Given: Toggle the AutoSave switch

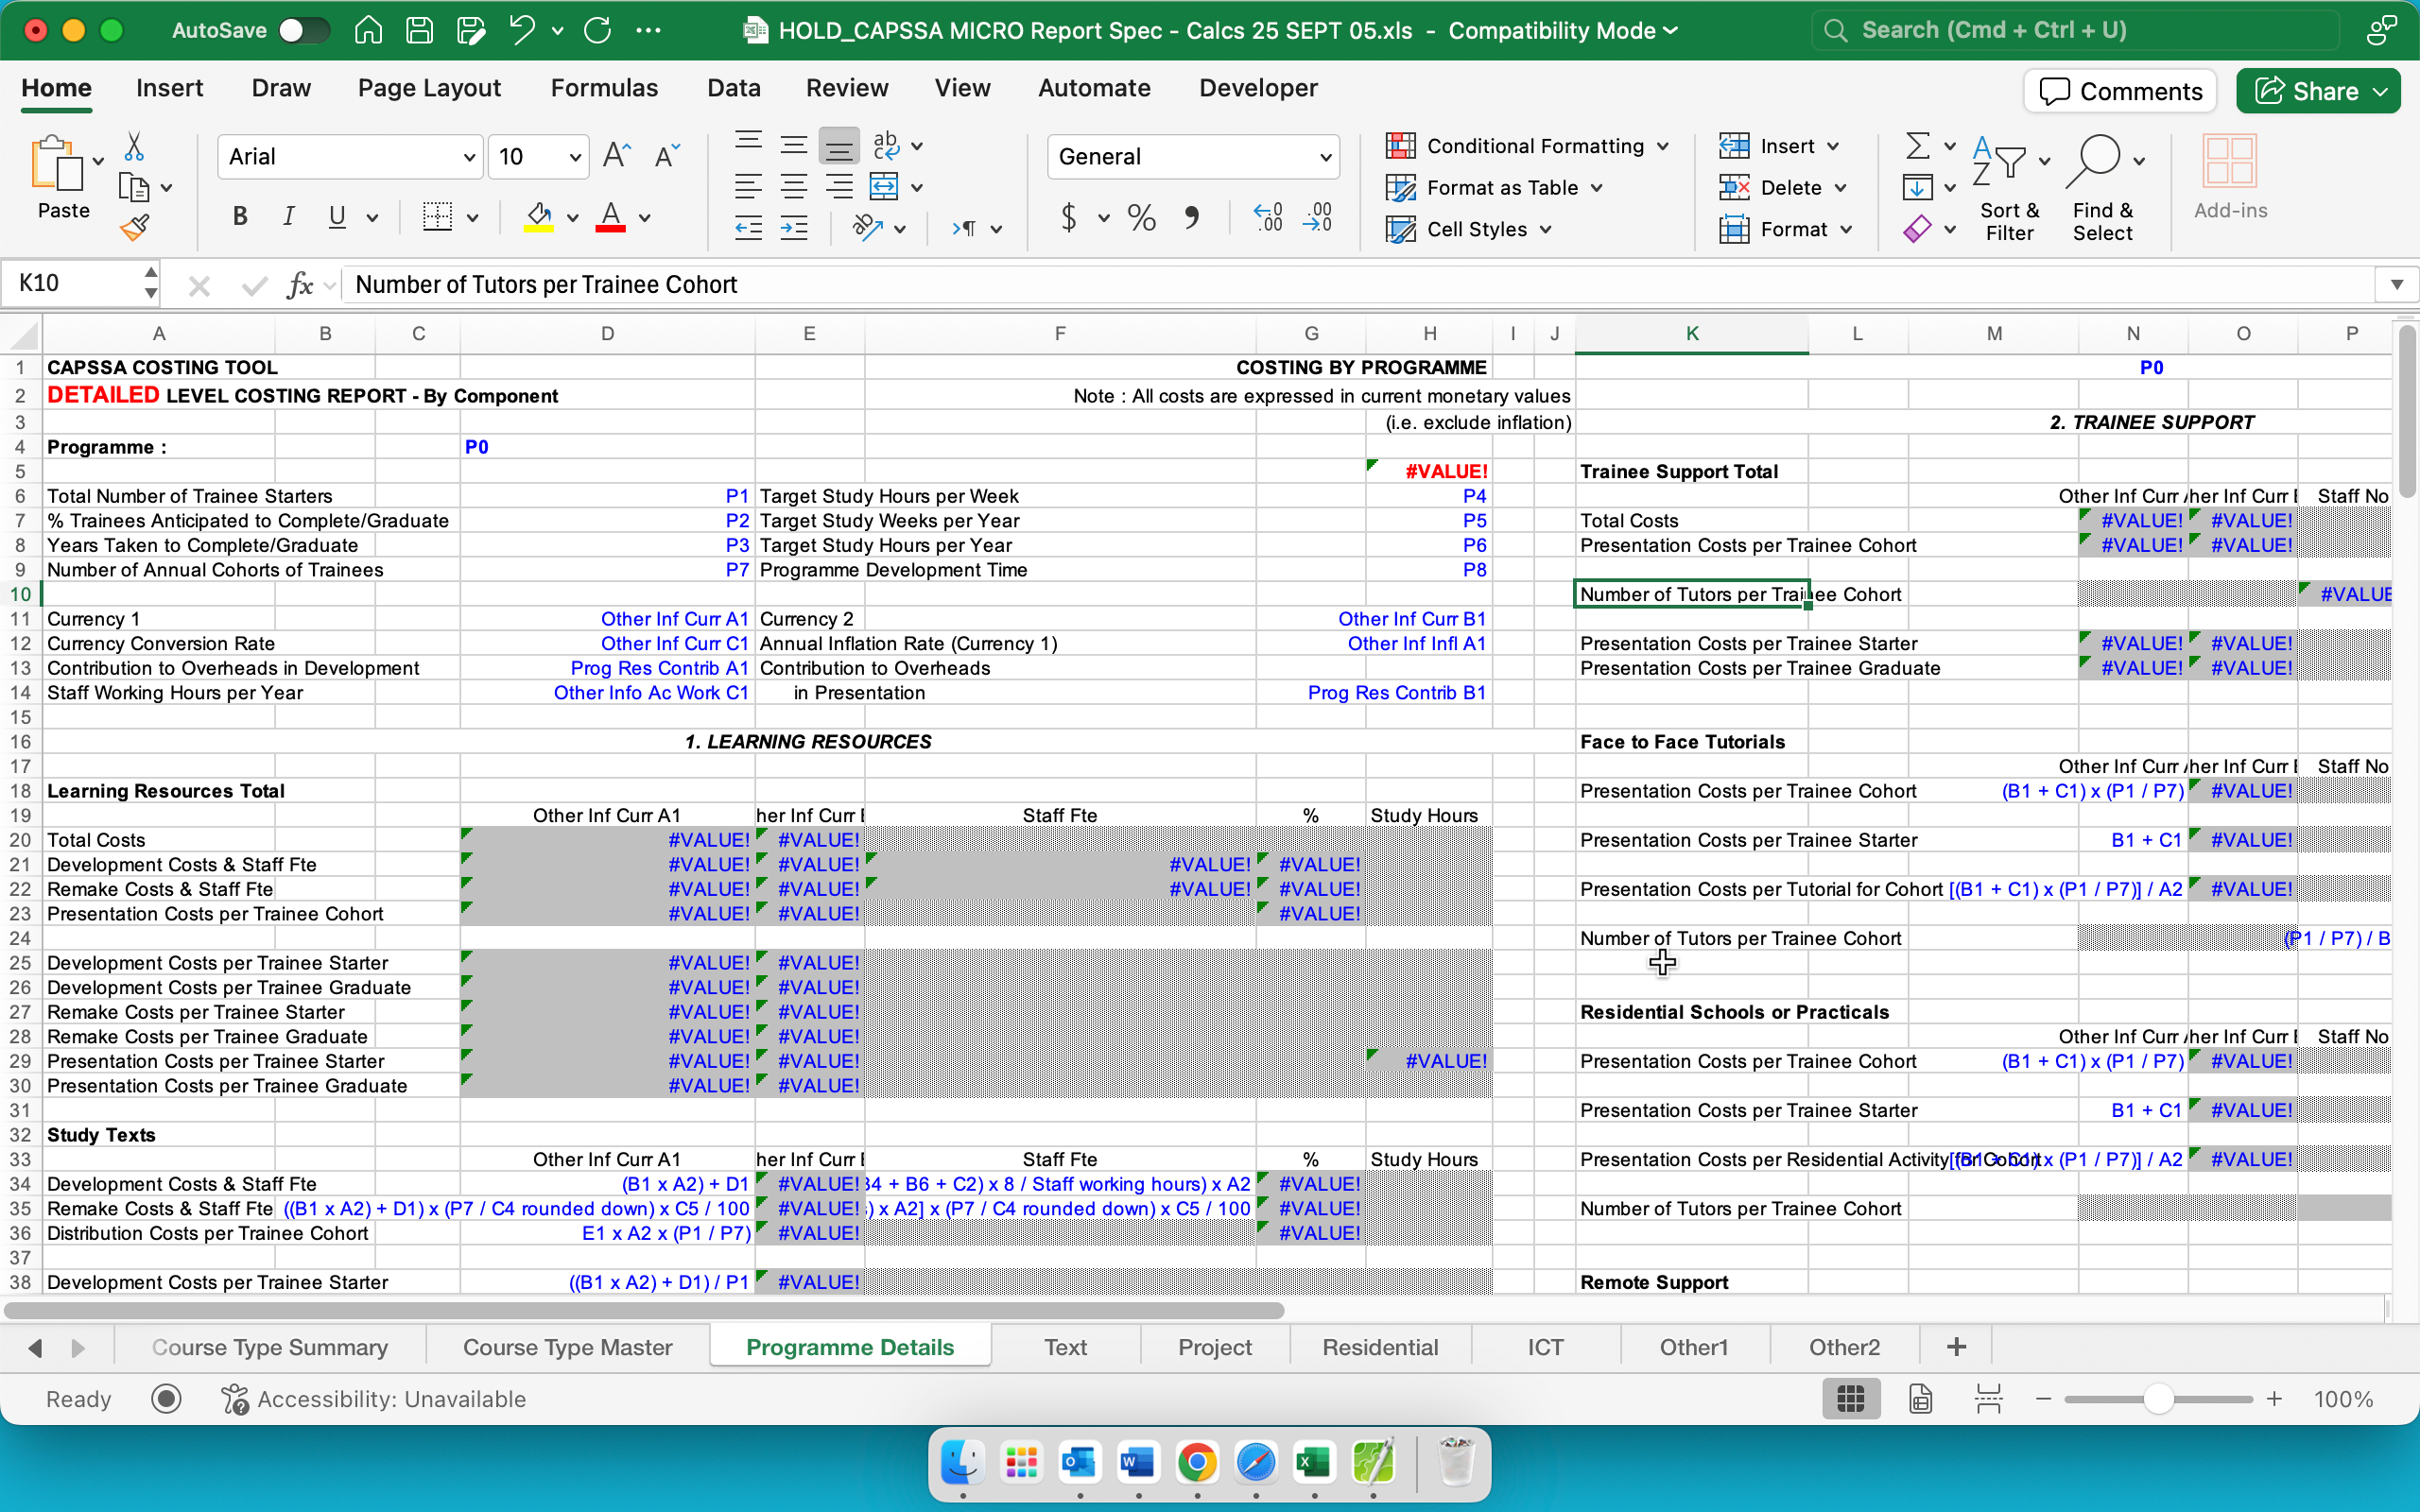Looking at the screenshot, I should pos(304,30).
